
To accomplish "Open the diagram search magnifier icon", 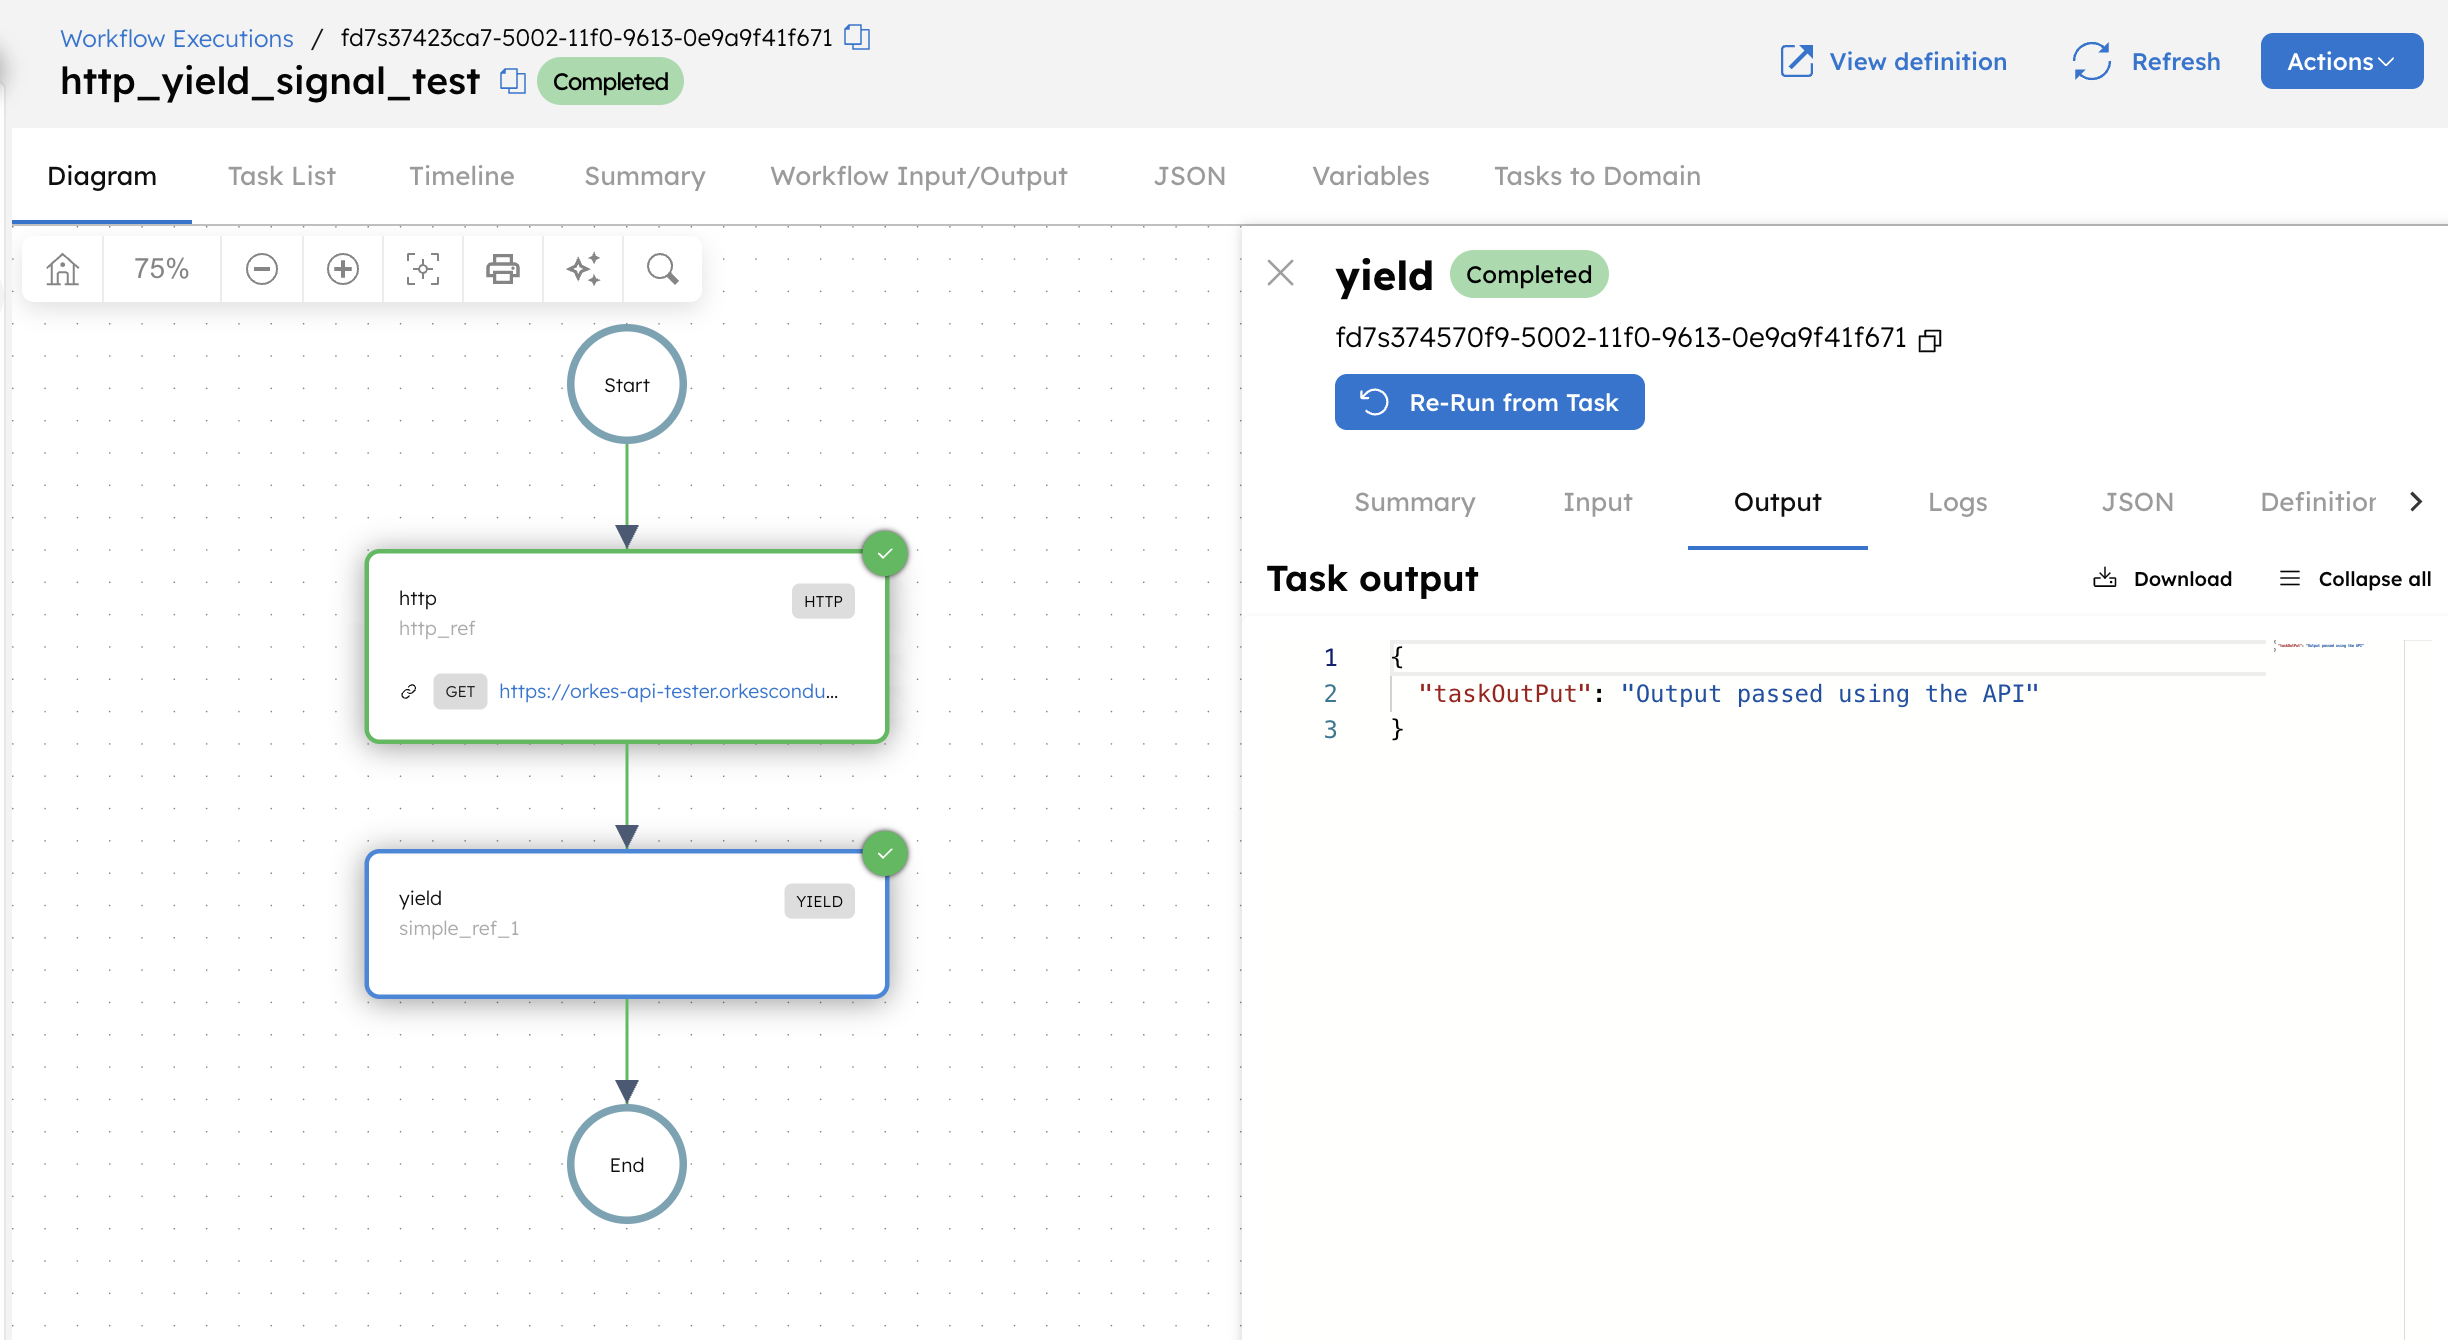I will 662,269.
